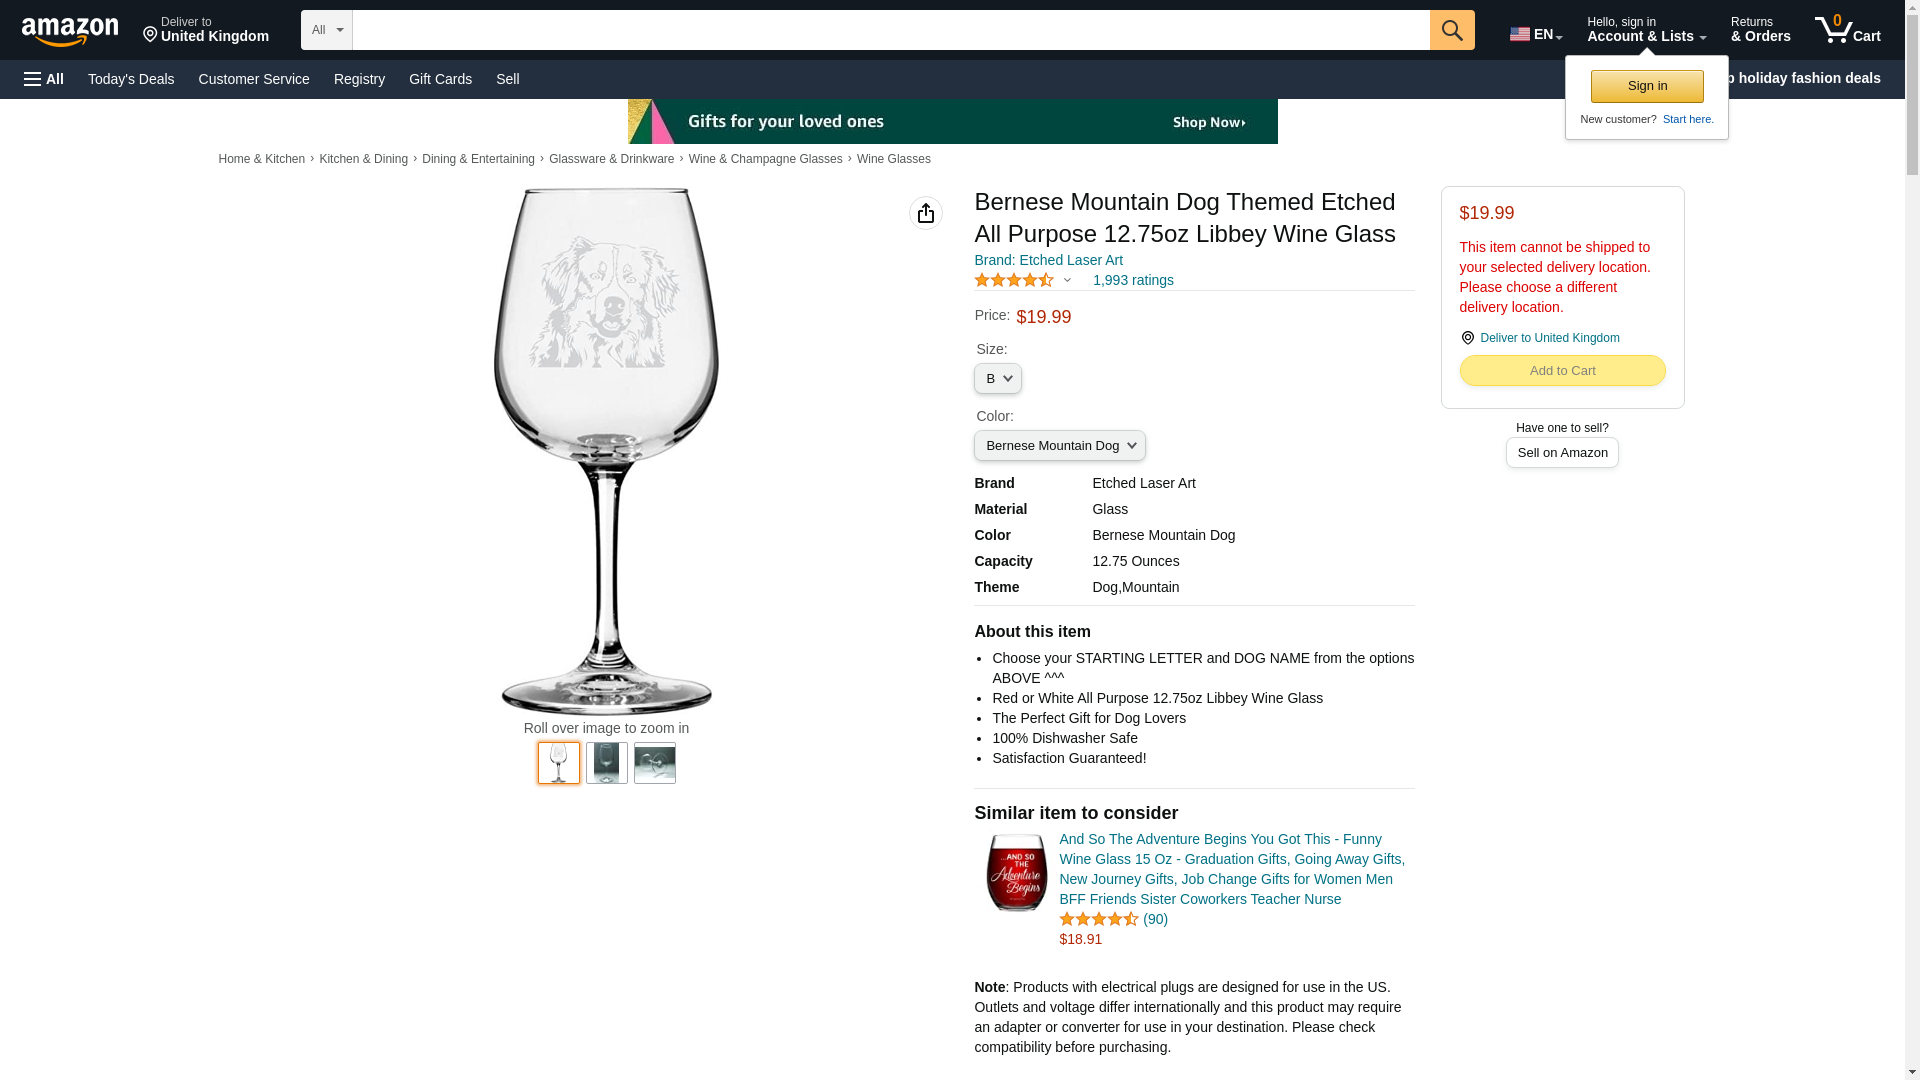Open Gift Cards in navigation bar

[440, 79]
